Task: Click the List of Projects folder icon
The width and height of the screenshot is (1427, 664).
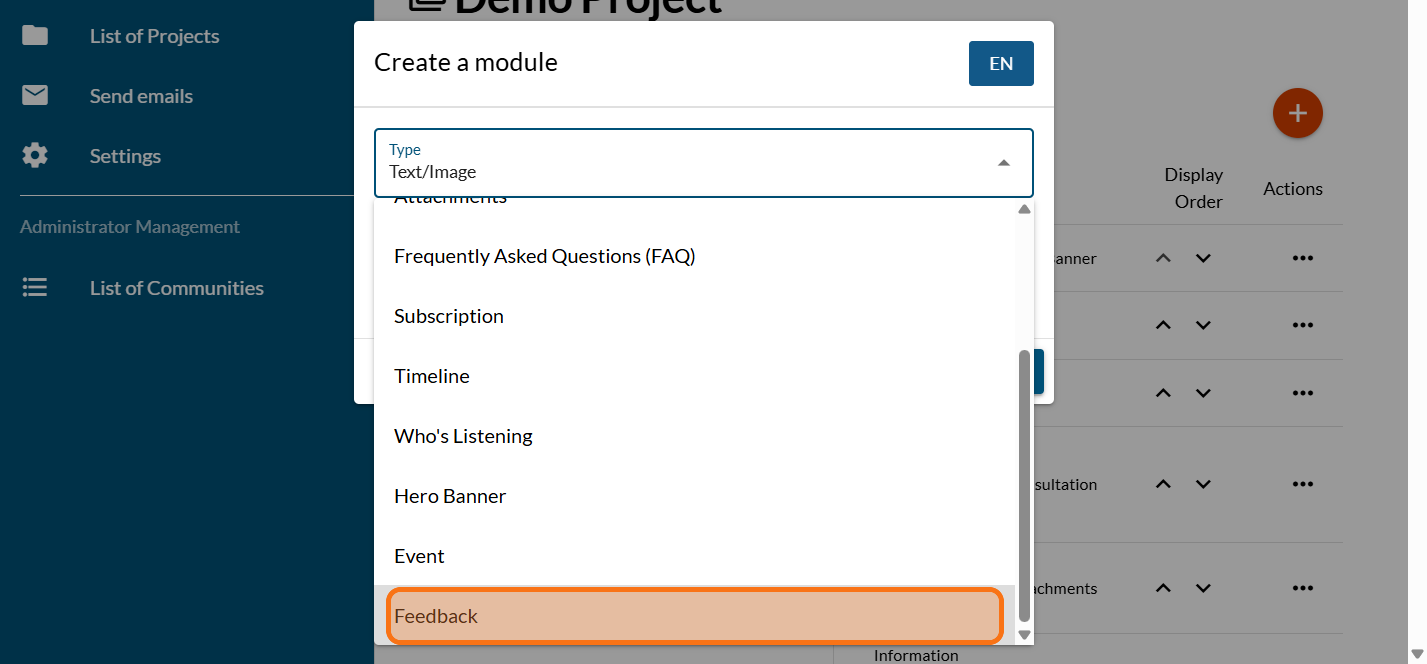Action: tap(35, 36)
